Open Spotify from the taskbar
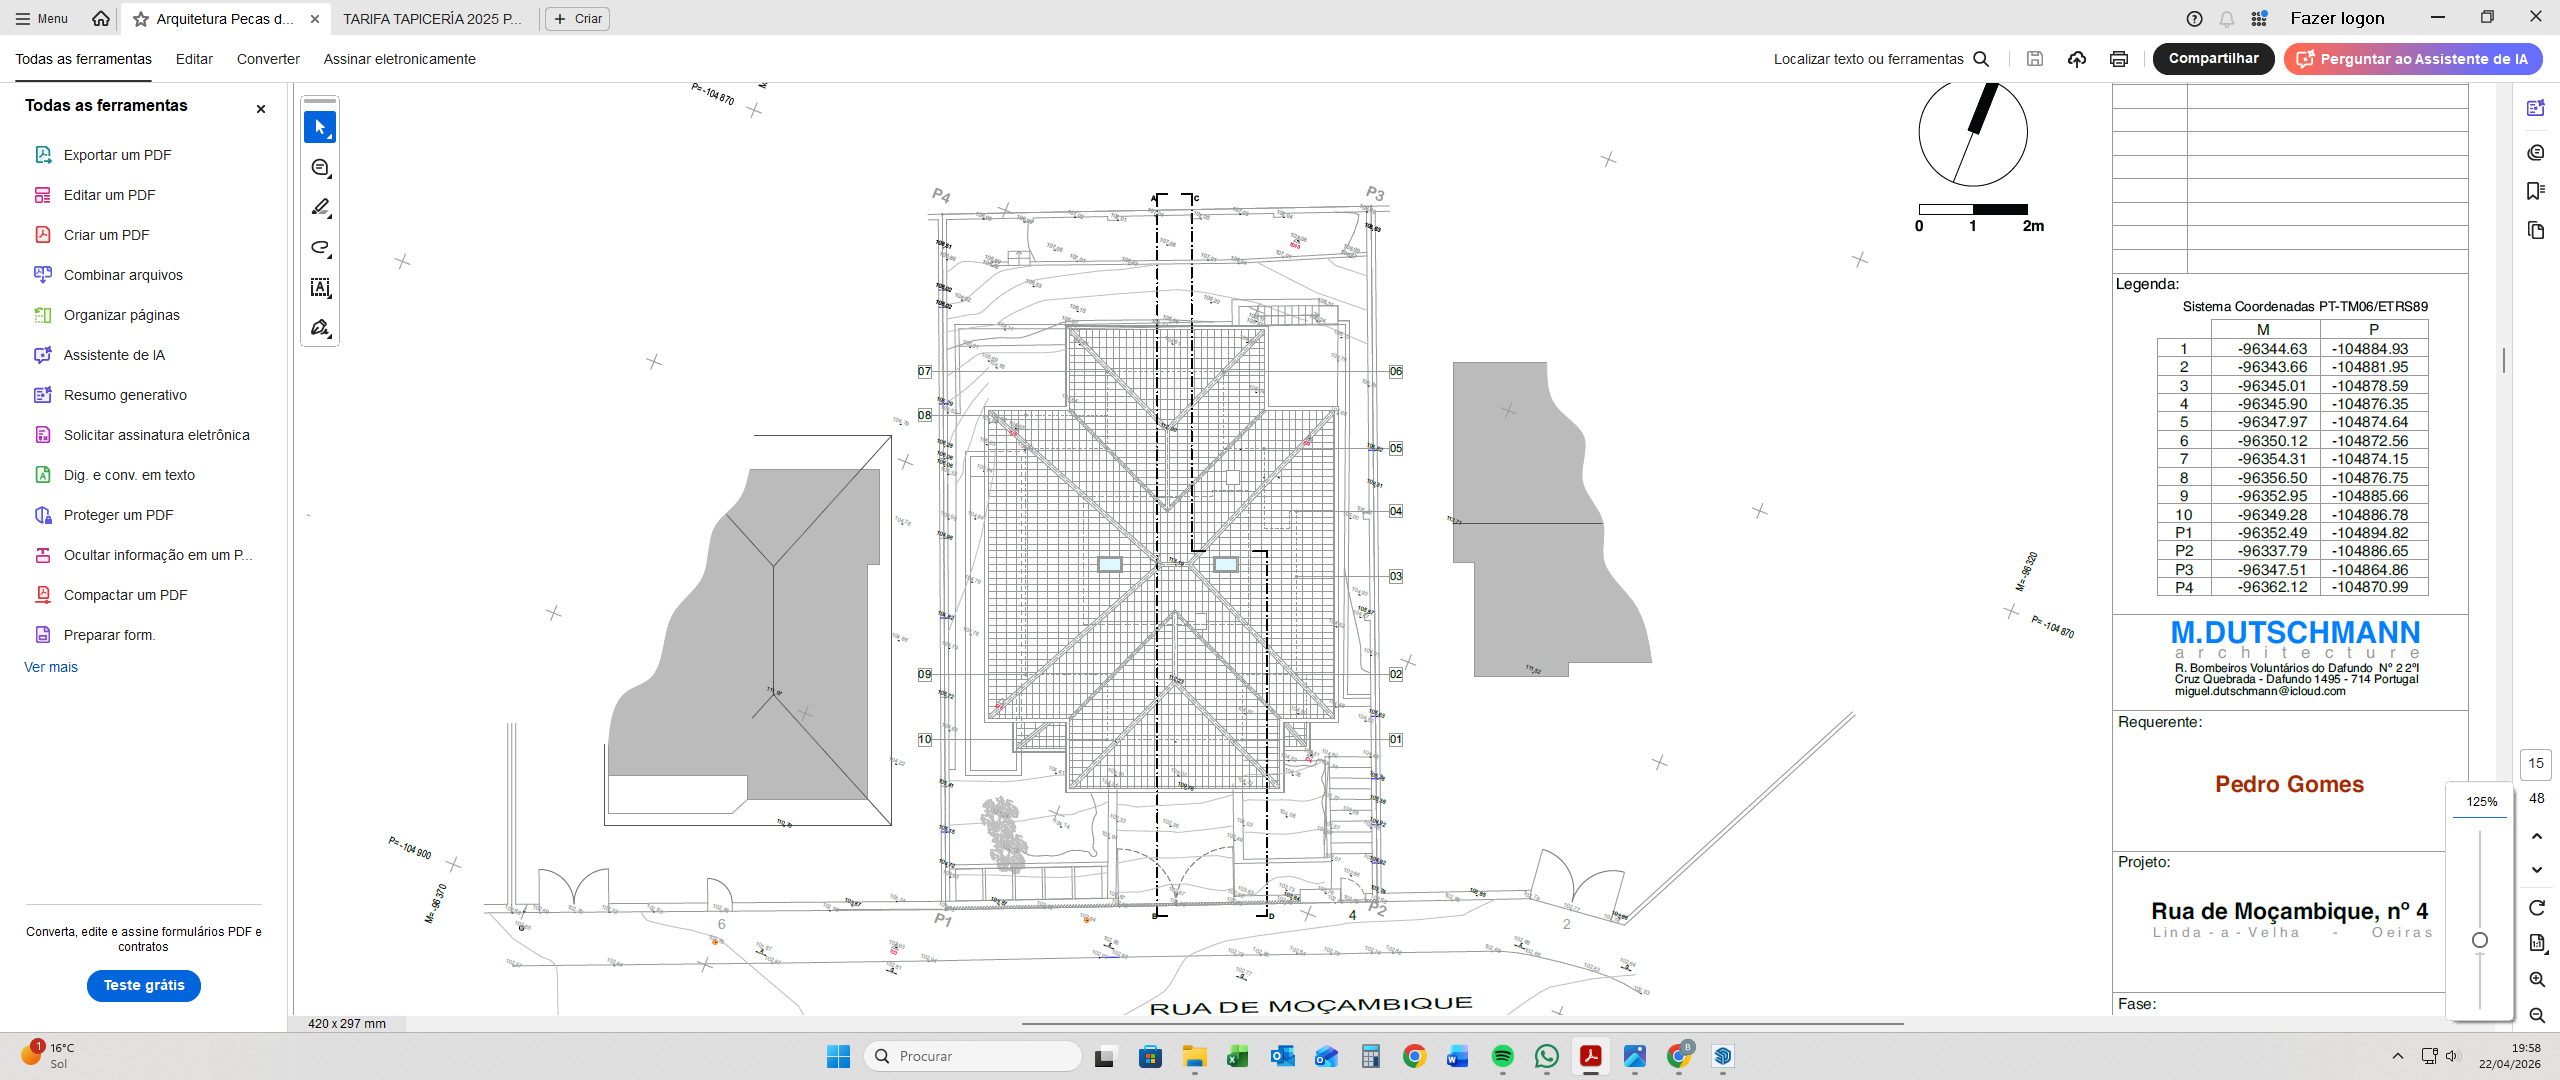This screenshot has height=1080, width=2560. 1502,1056
